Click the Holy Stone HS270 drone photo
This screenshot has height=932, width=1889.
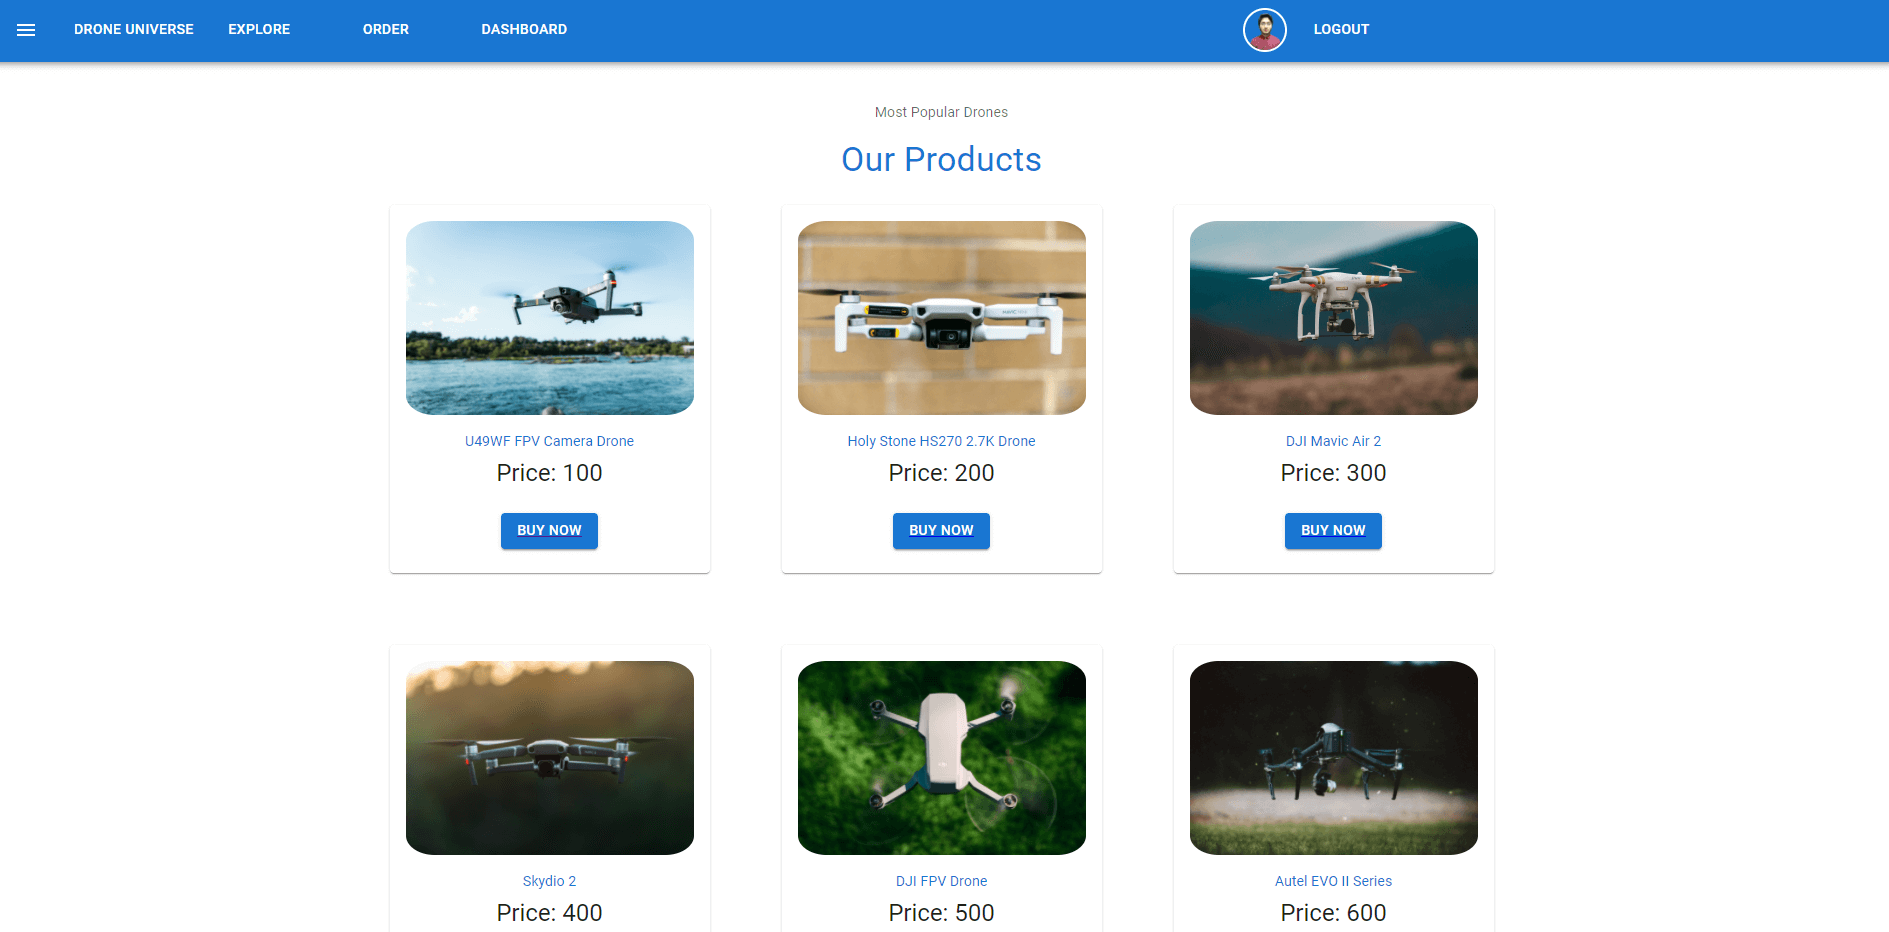pyautogui.click(x=941, y=318)
